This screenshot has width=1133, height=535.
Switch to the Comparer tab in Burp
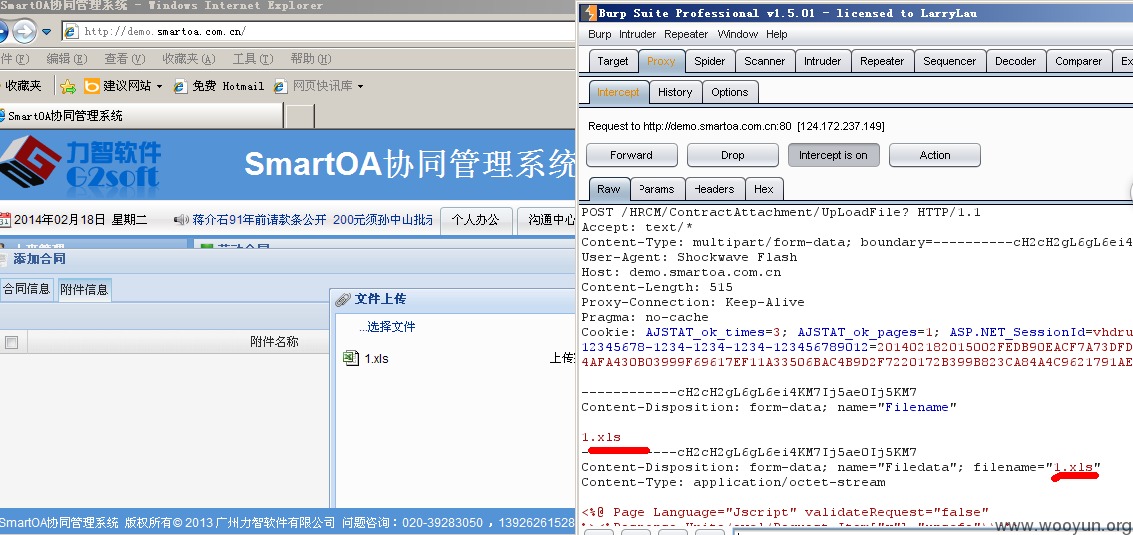pyautogui.click(x=1078, y=61)
